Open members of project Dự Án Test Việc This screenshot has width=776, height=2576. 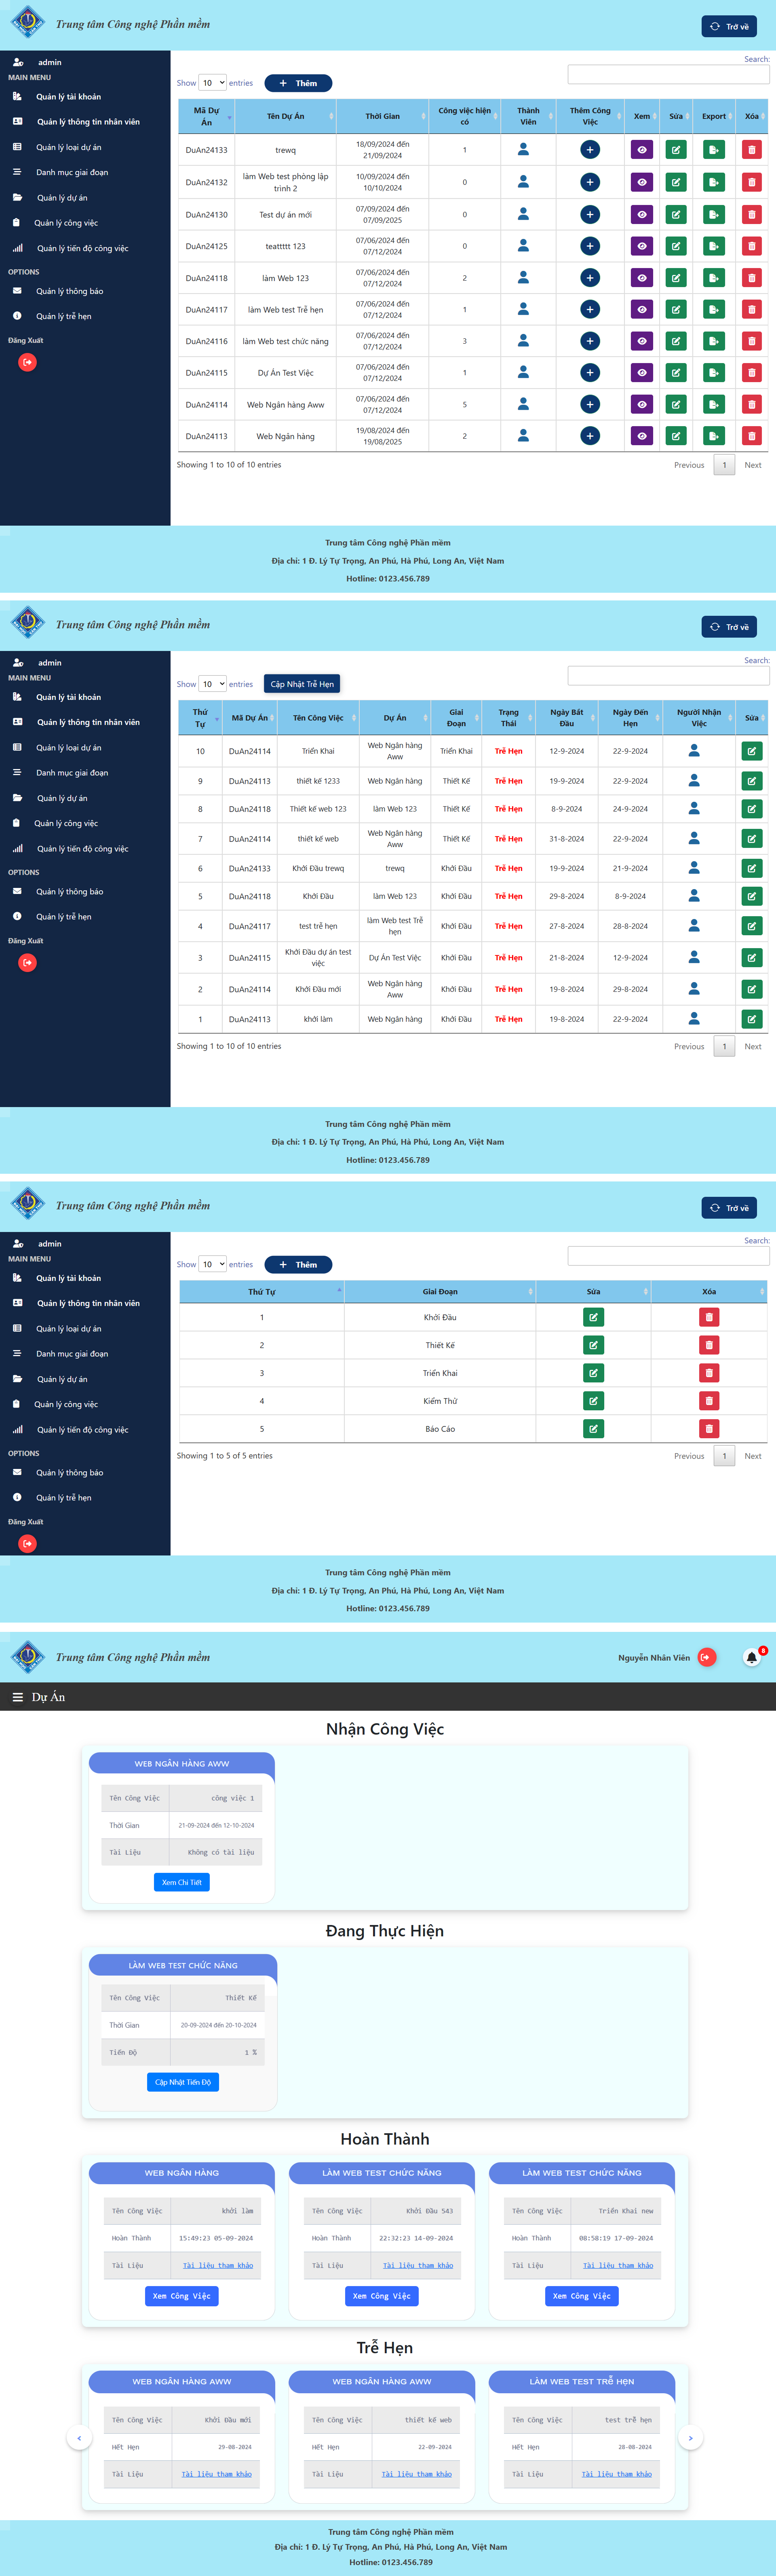pos(523,372)
